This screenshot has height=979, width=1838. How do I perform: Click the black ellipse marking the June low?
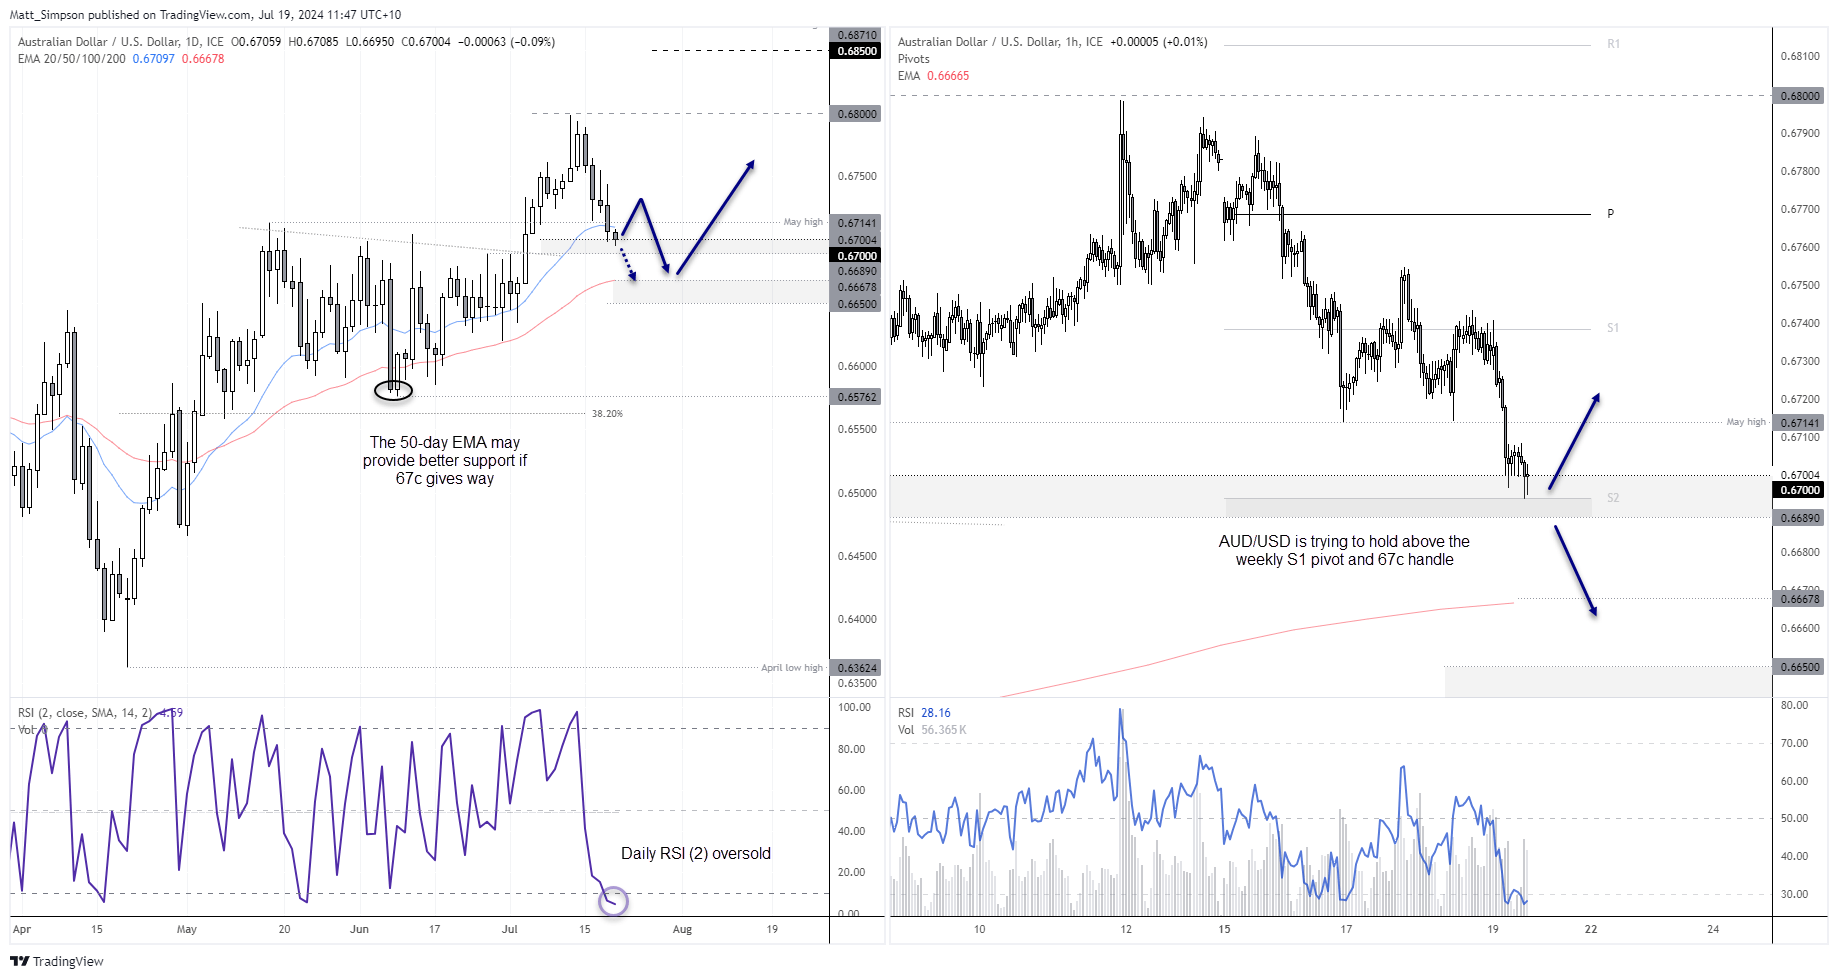point(393,390)
